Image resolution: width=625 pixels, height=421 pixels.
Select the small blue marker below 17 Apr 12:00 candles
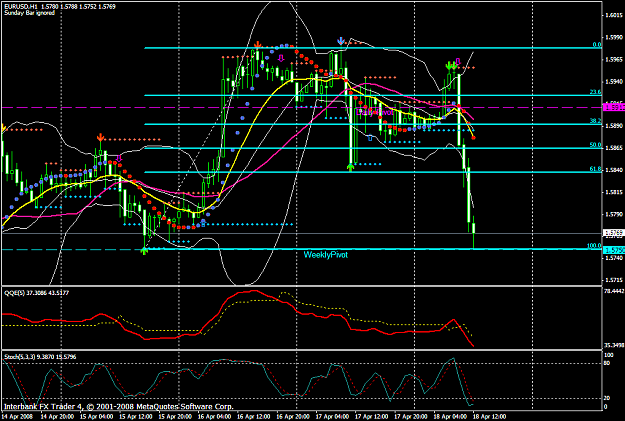pyautogui.click(x=370, y=138)
